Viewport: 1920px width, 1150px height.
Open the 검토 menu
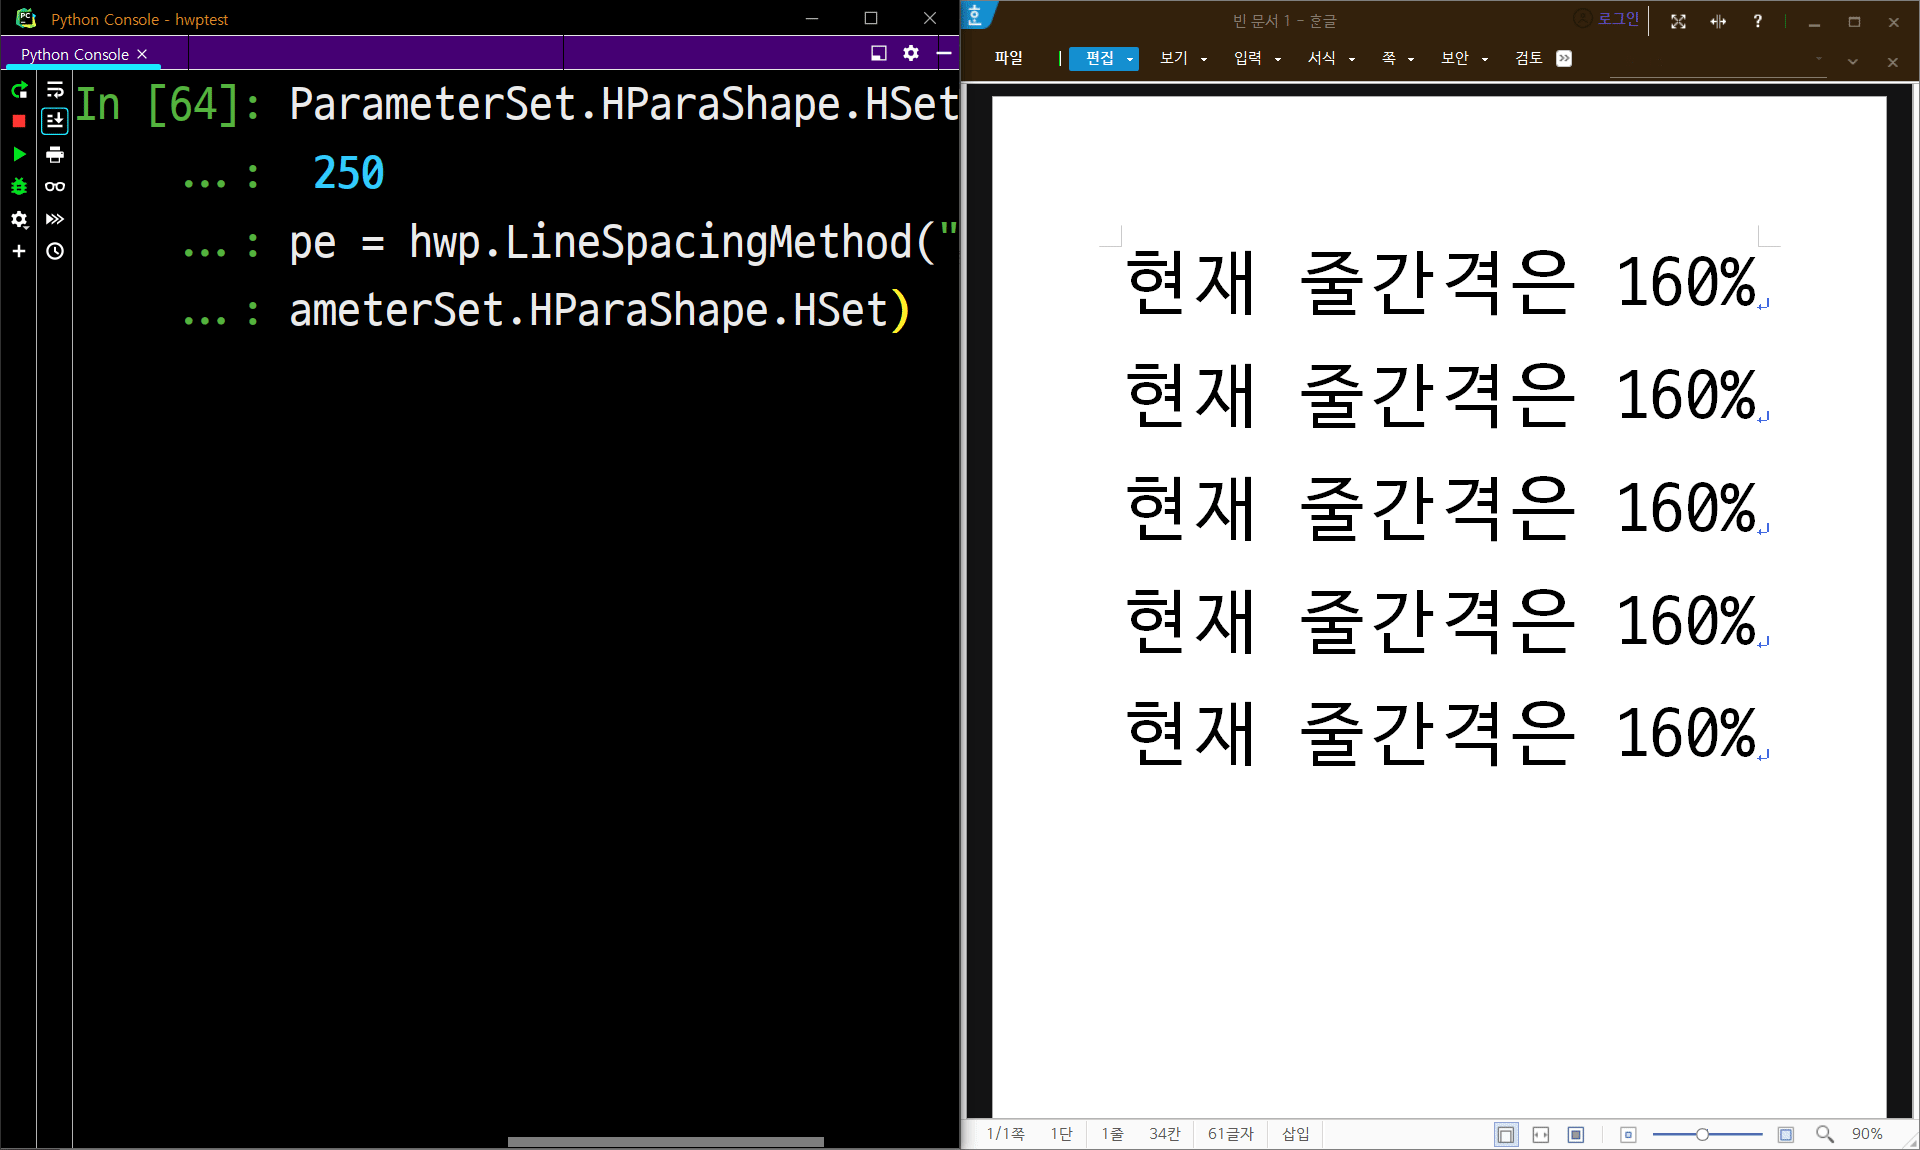[1528, 58]
